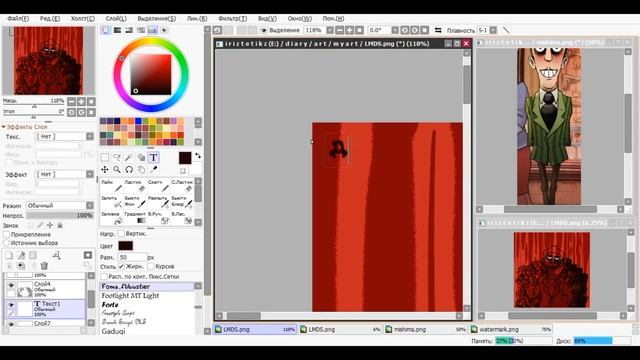Select the rectangular selection tool

point(105,158)
